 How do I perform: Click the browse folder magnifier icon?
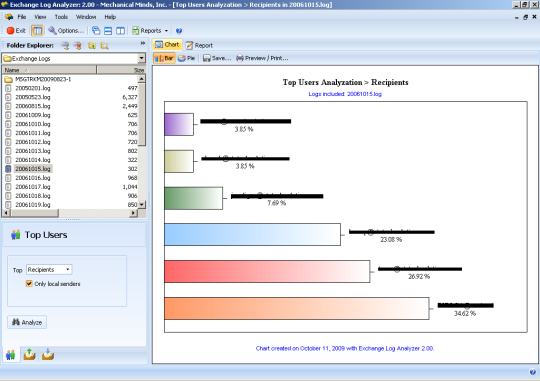click(105, 45)
